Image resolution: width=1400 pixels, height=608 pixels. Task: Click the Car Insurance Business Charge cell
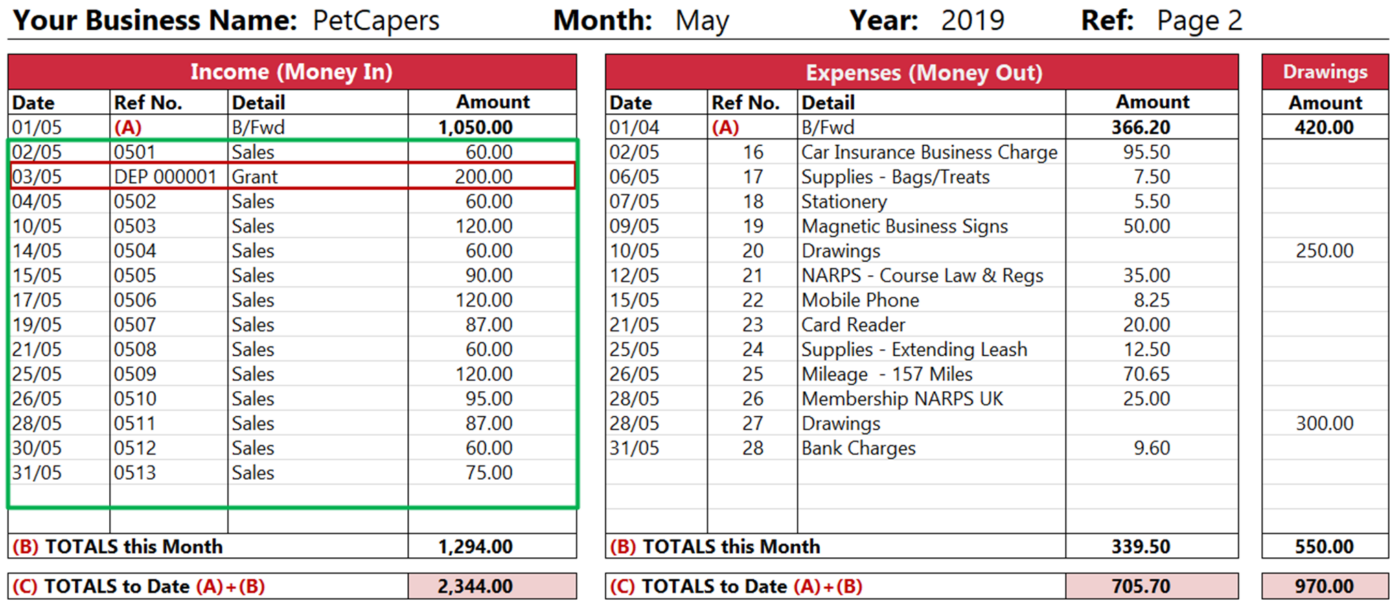[x=929, y=153]
